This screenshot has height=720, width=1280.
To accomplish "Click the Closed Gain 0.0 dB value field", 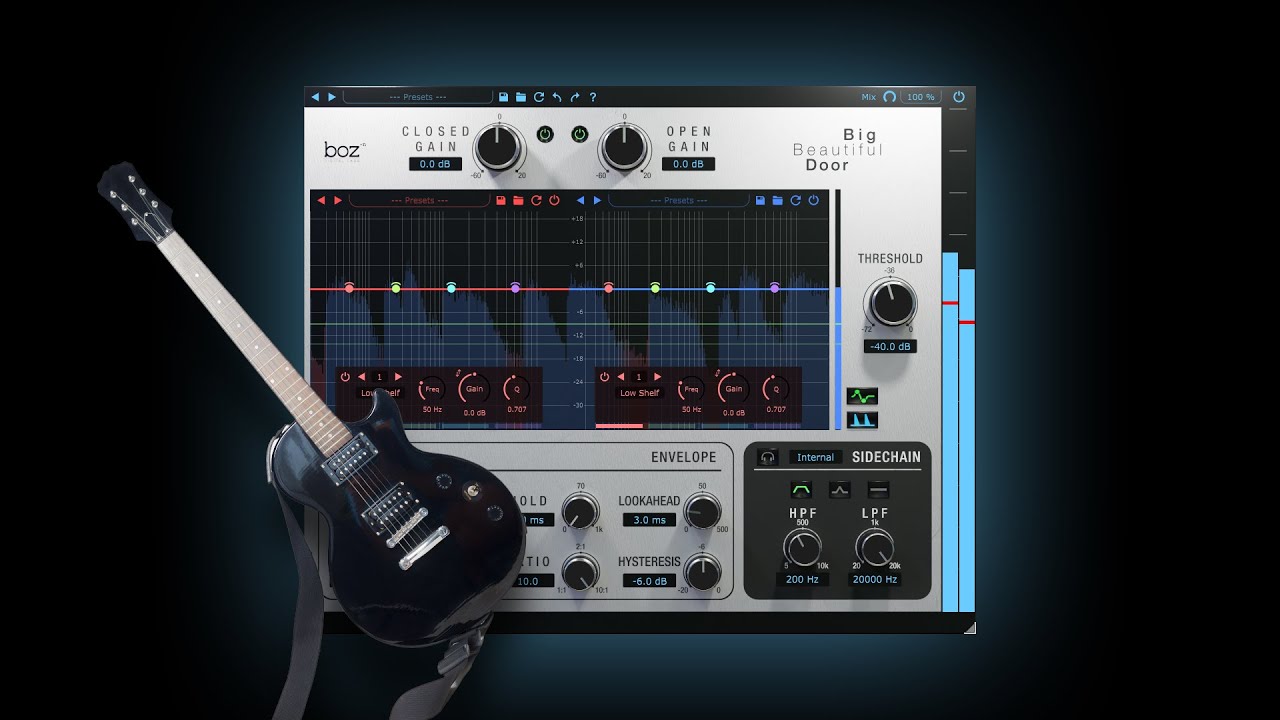I will pyautogui.click(x=435, y=164).
